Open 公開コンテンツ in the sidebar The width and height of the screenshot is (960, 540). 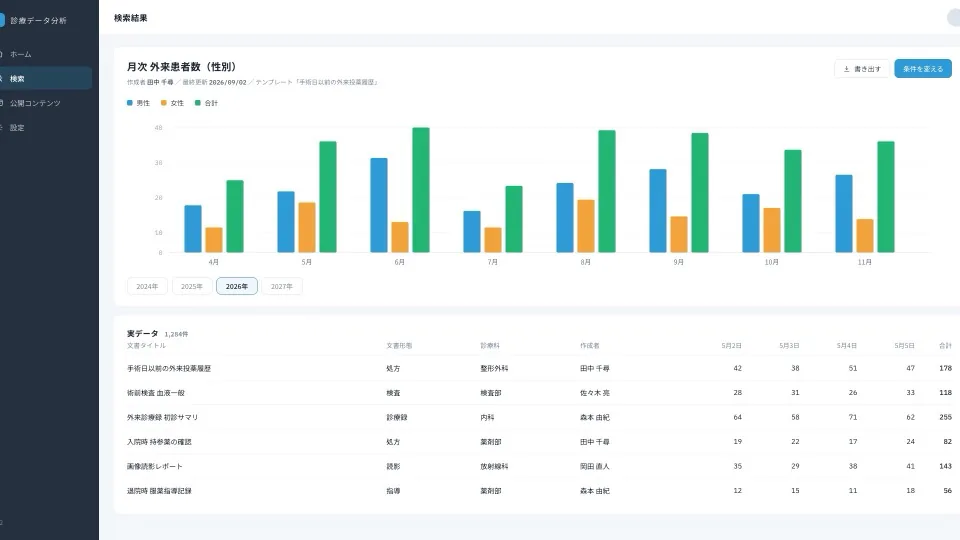pyautogui.click(x=43, y=103)
